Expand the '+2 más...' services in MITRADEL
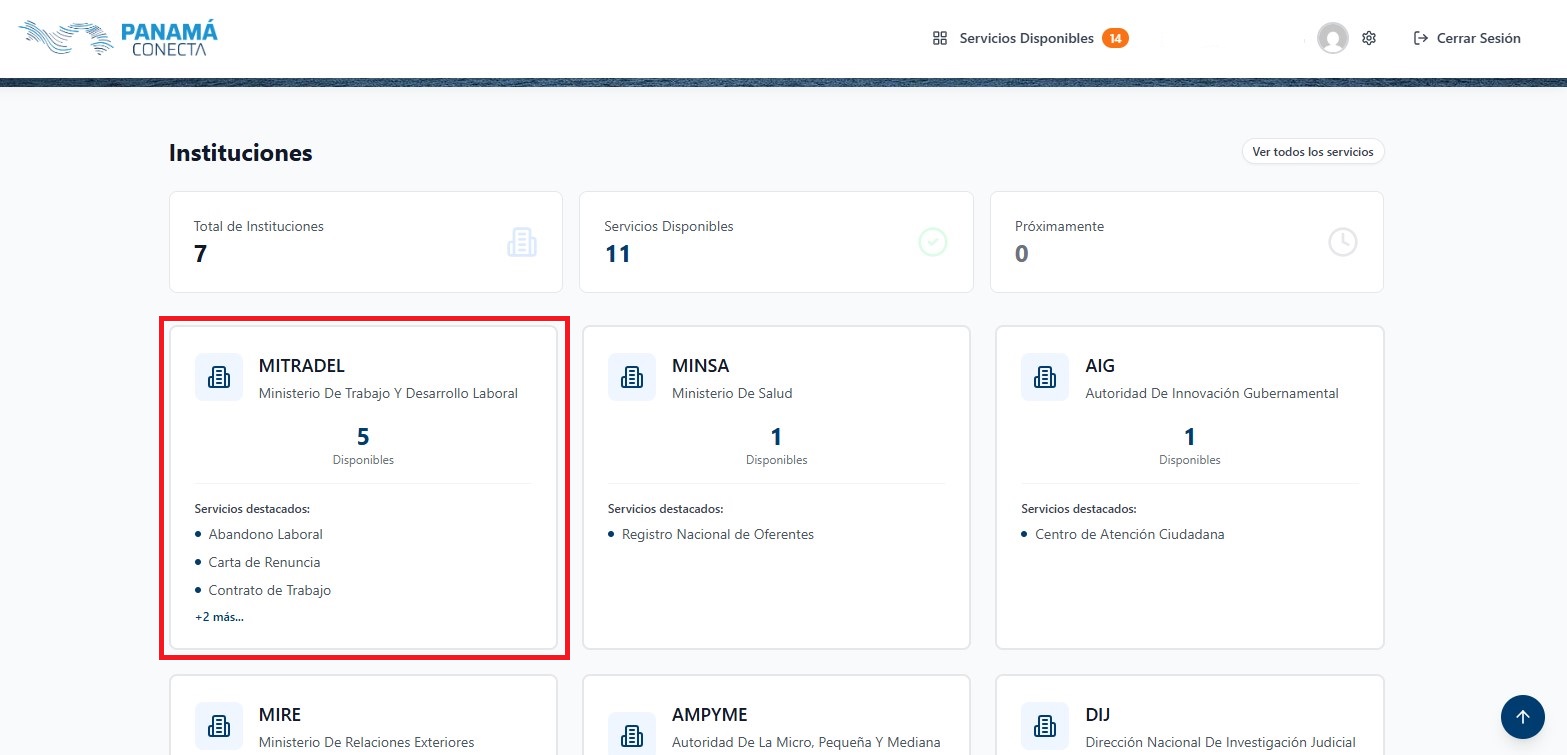1567x755 pixels. point(219,616)
